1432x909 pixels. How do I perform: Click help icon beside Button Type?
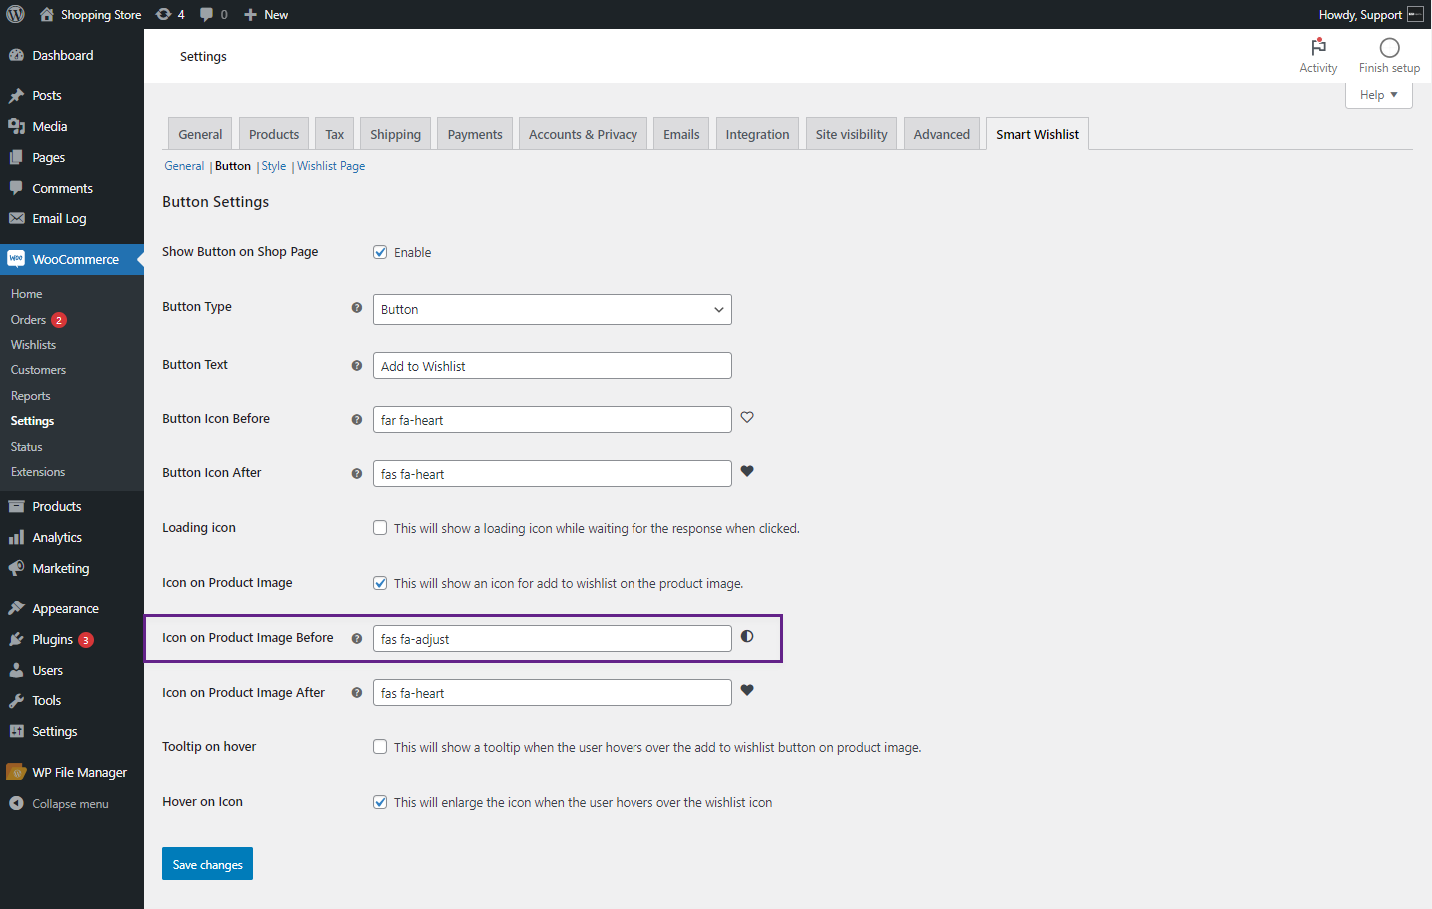tap(356, 308)
